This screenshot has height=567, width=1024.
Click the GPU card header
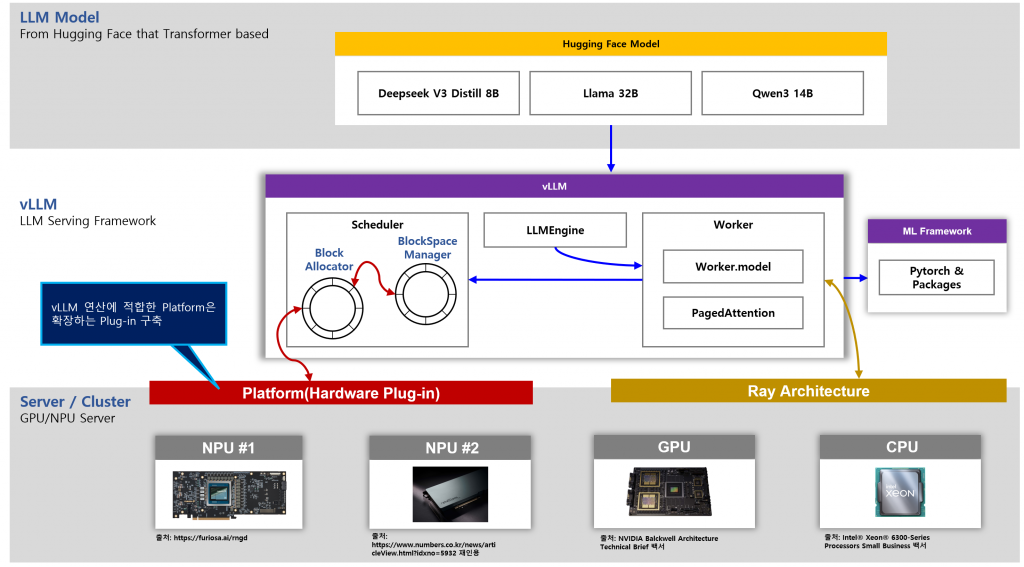[674, 447]
